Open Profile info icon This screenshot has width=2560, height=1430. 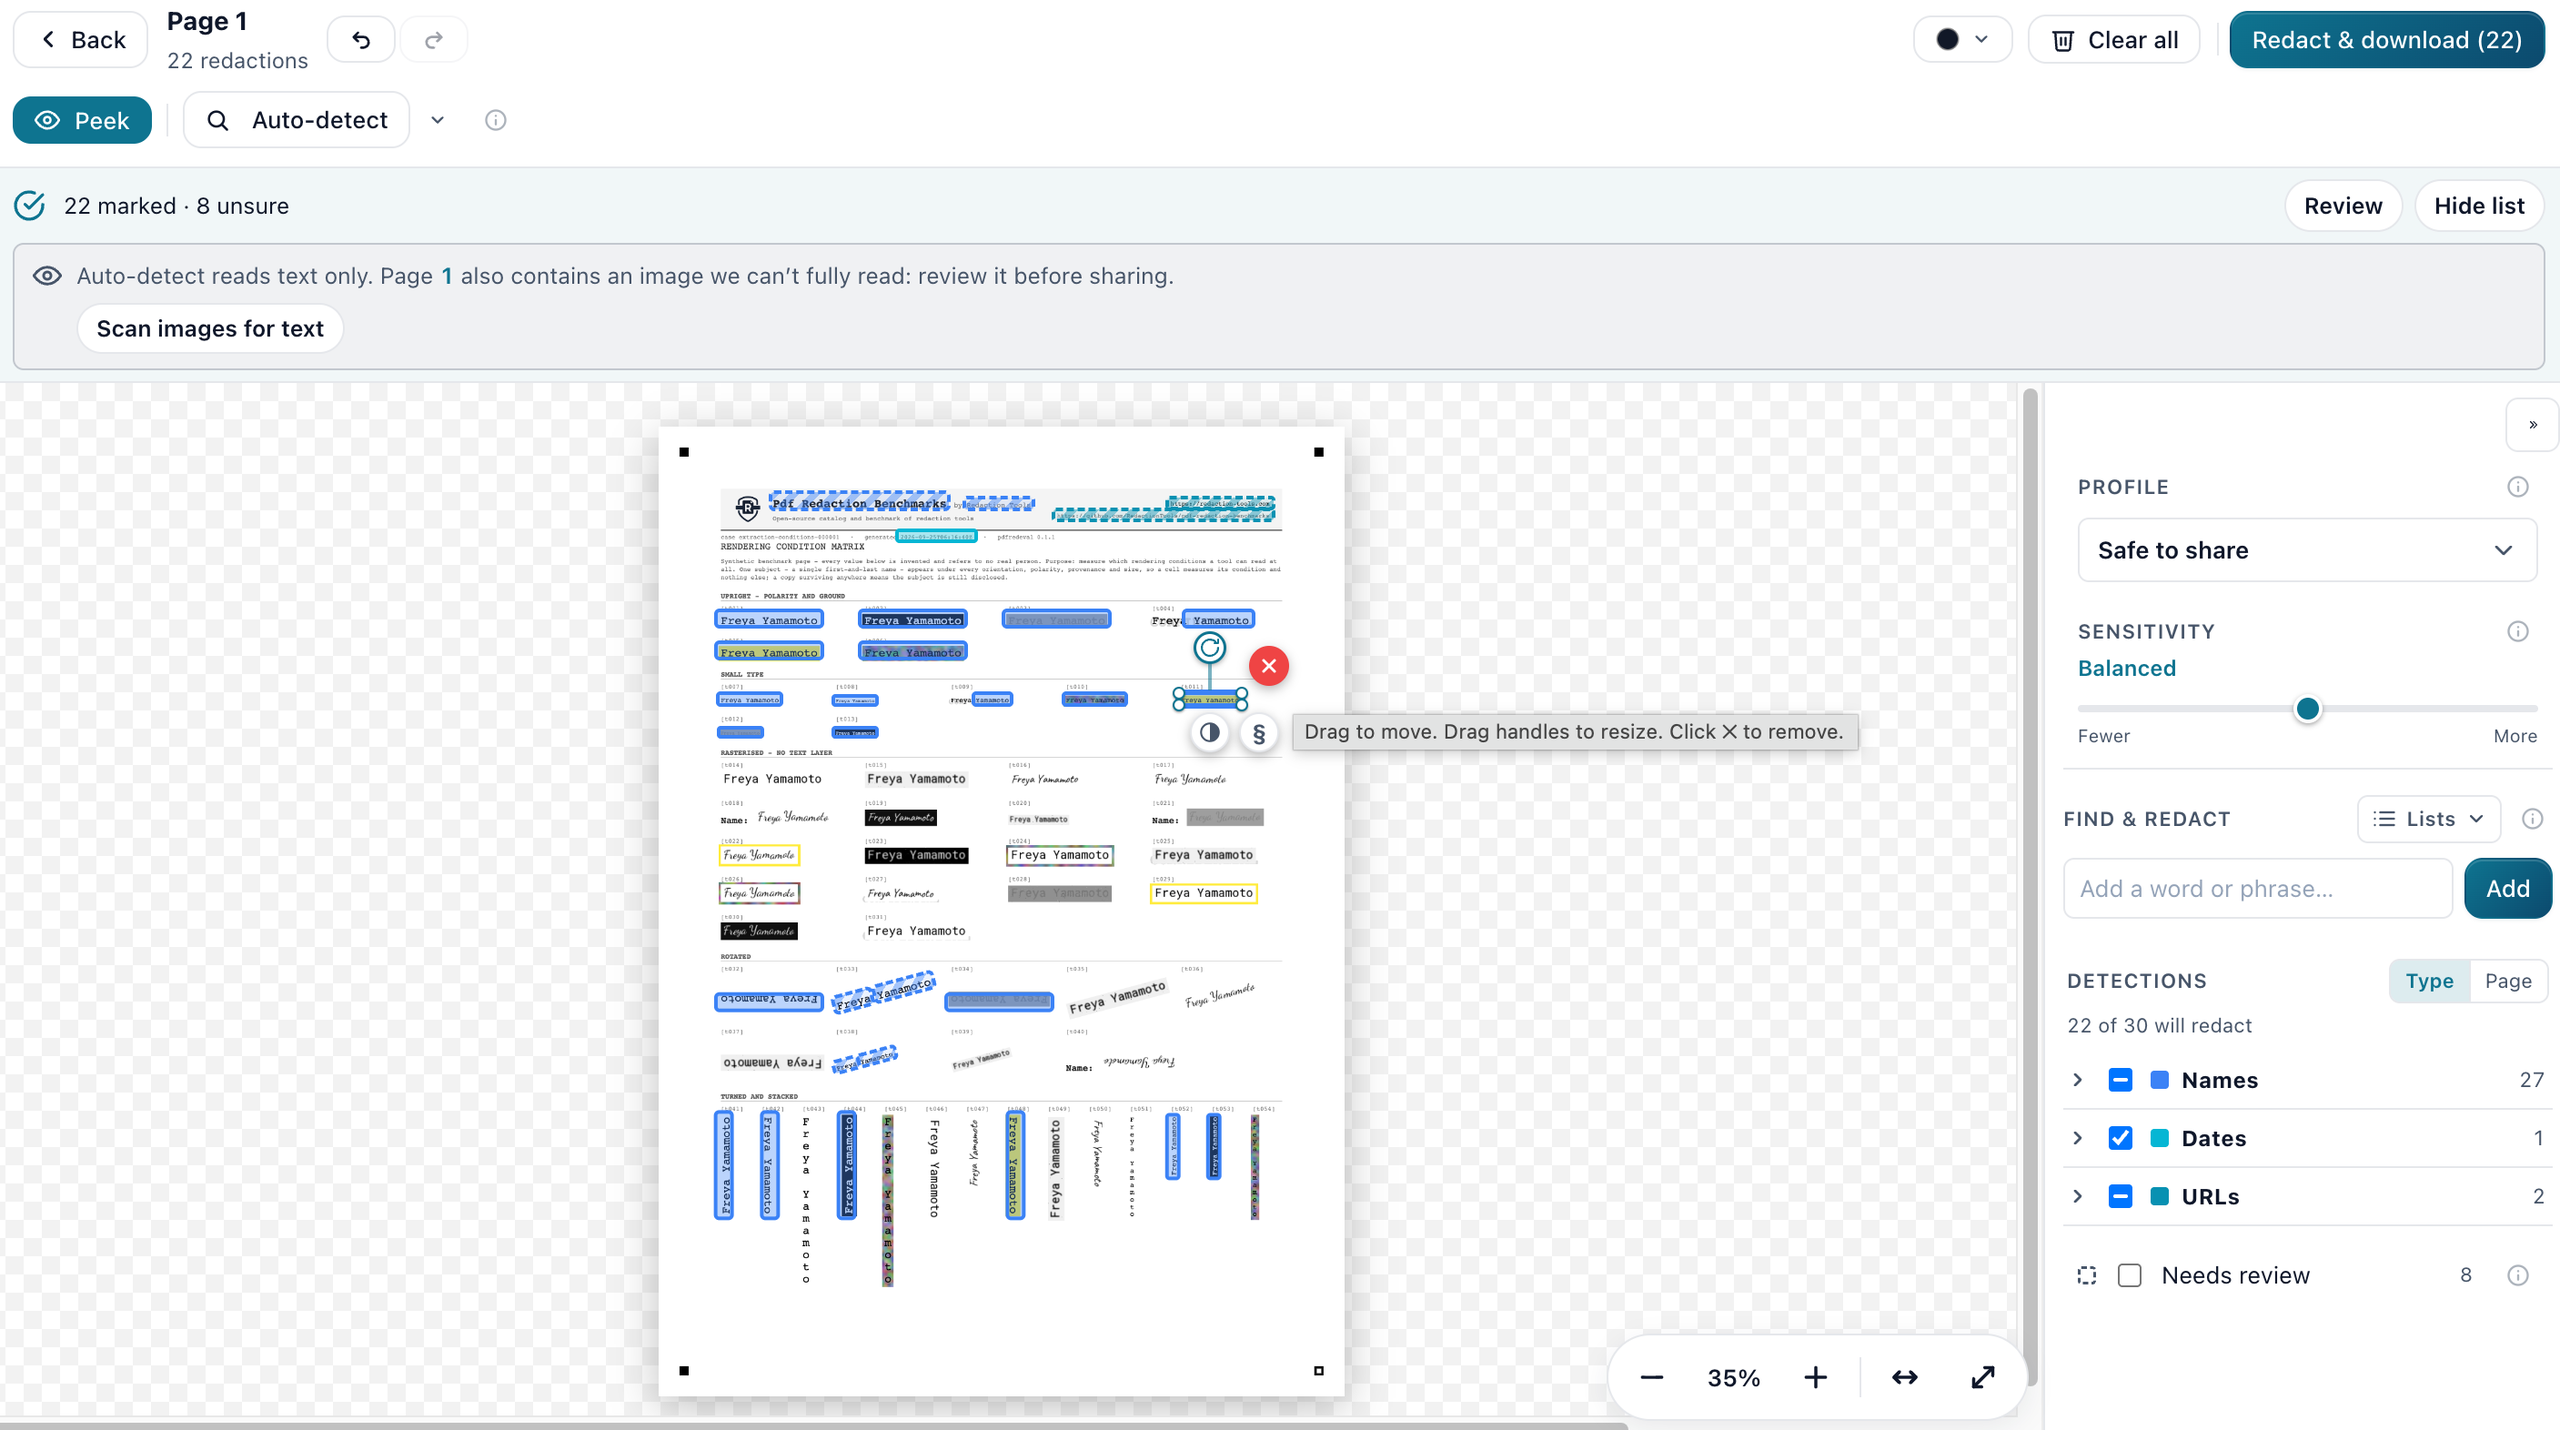click(2518, 487)
